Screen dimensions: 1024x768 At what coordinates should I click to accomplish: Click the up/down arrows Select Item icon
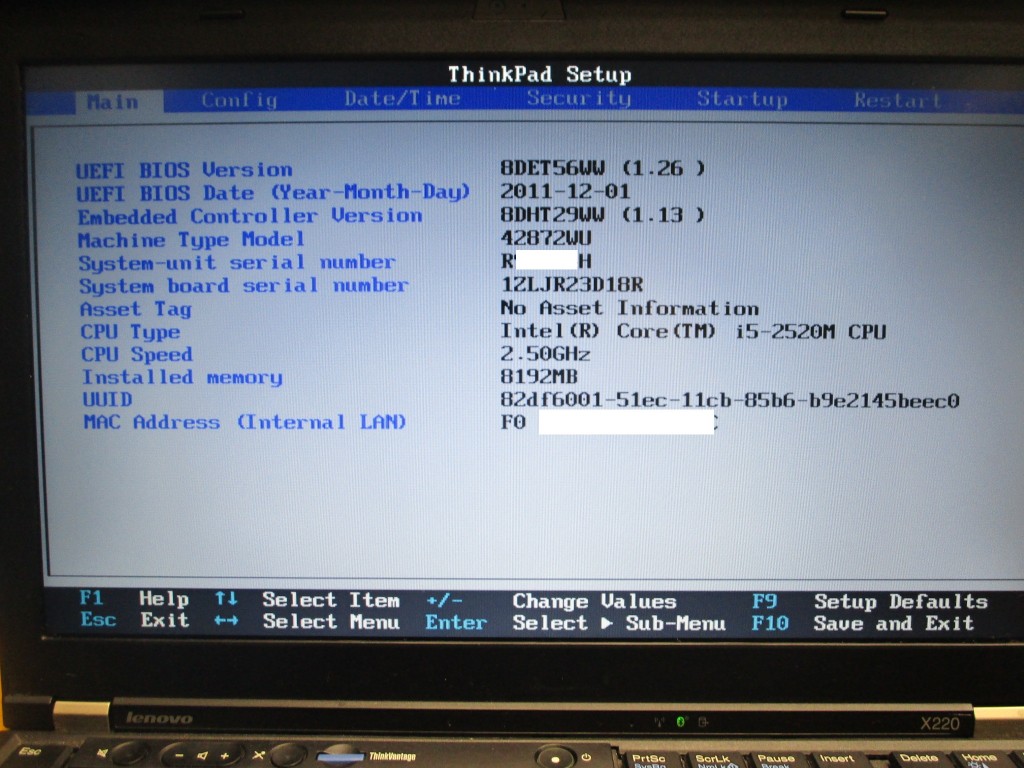click(226, 598)
